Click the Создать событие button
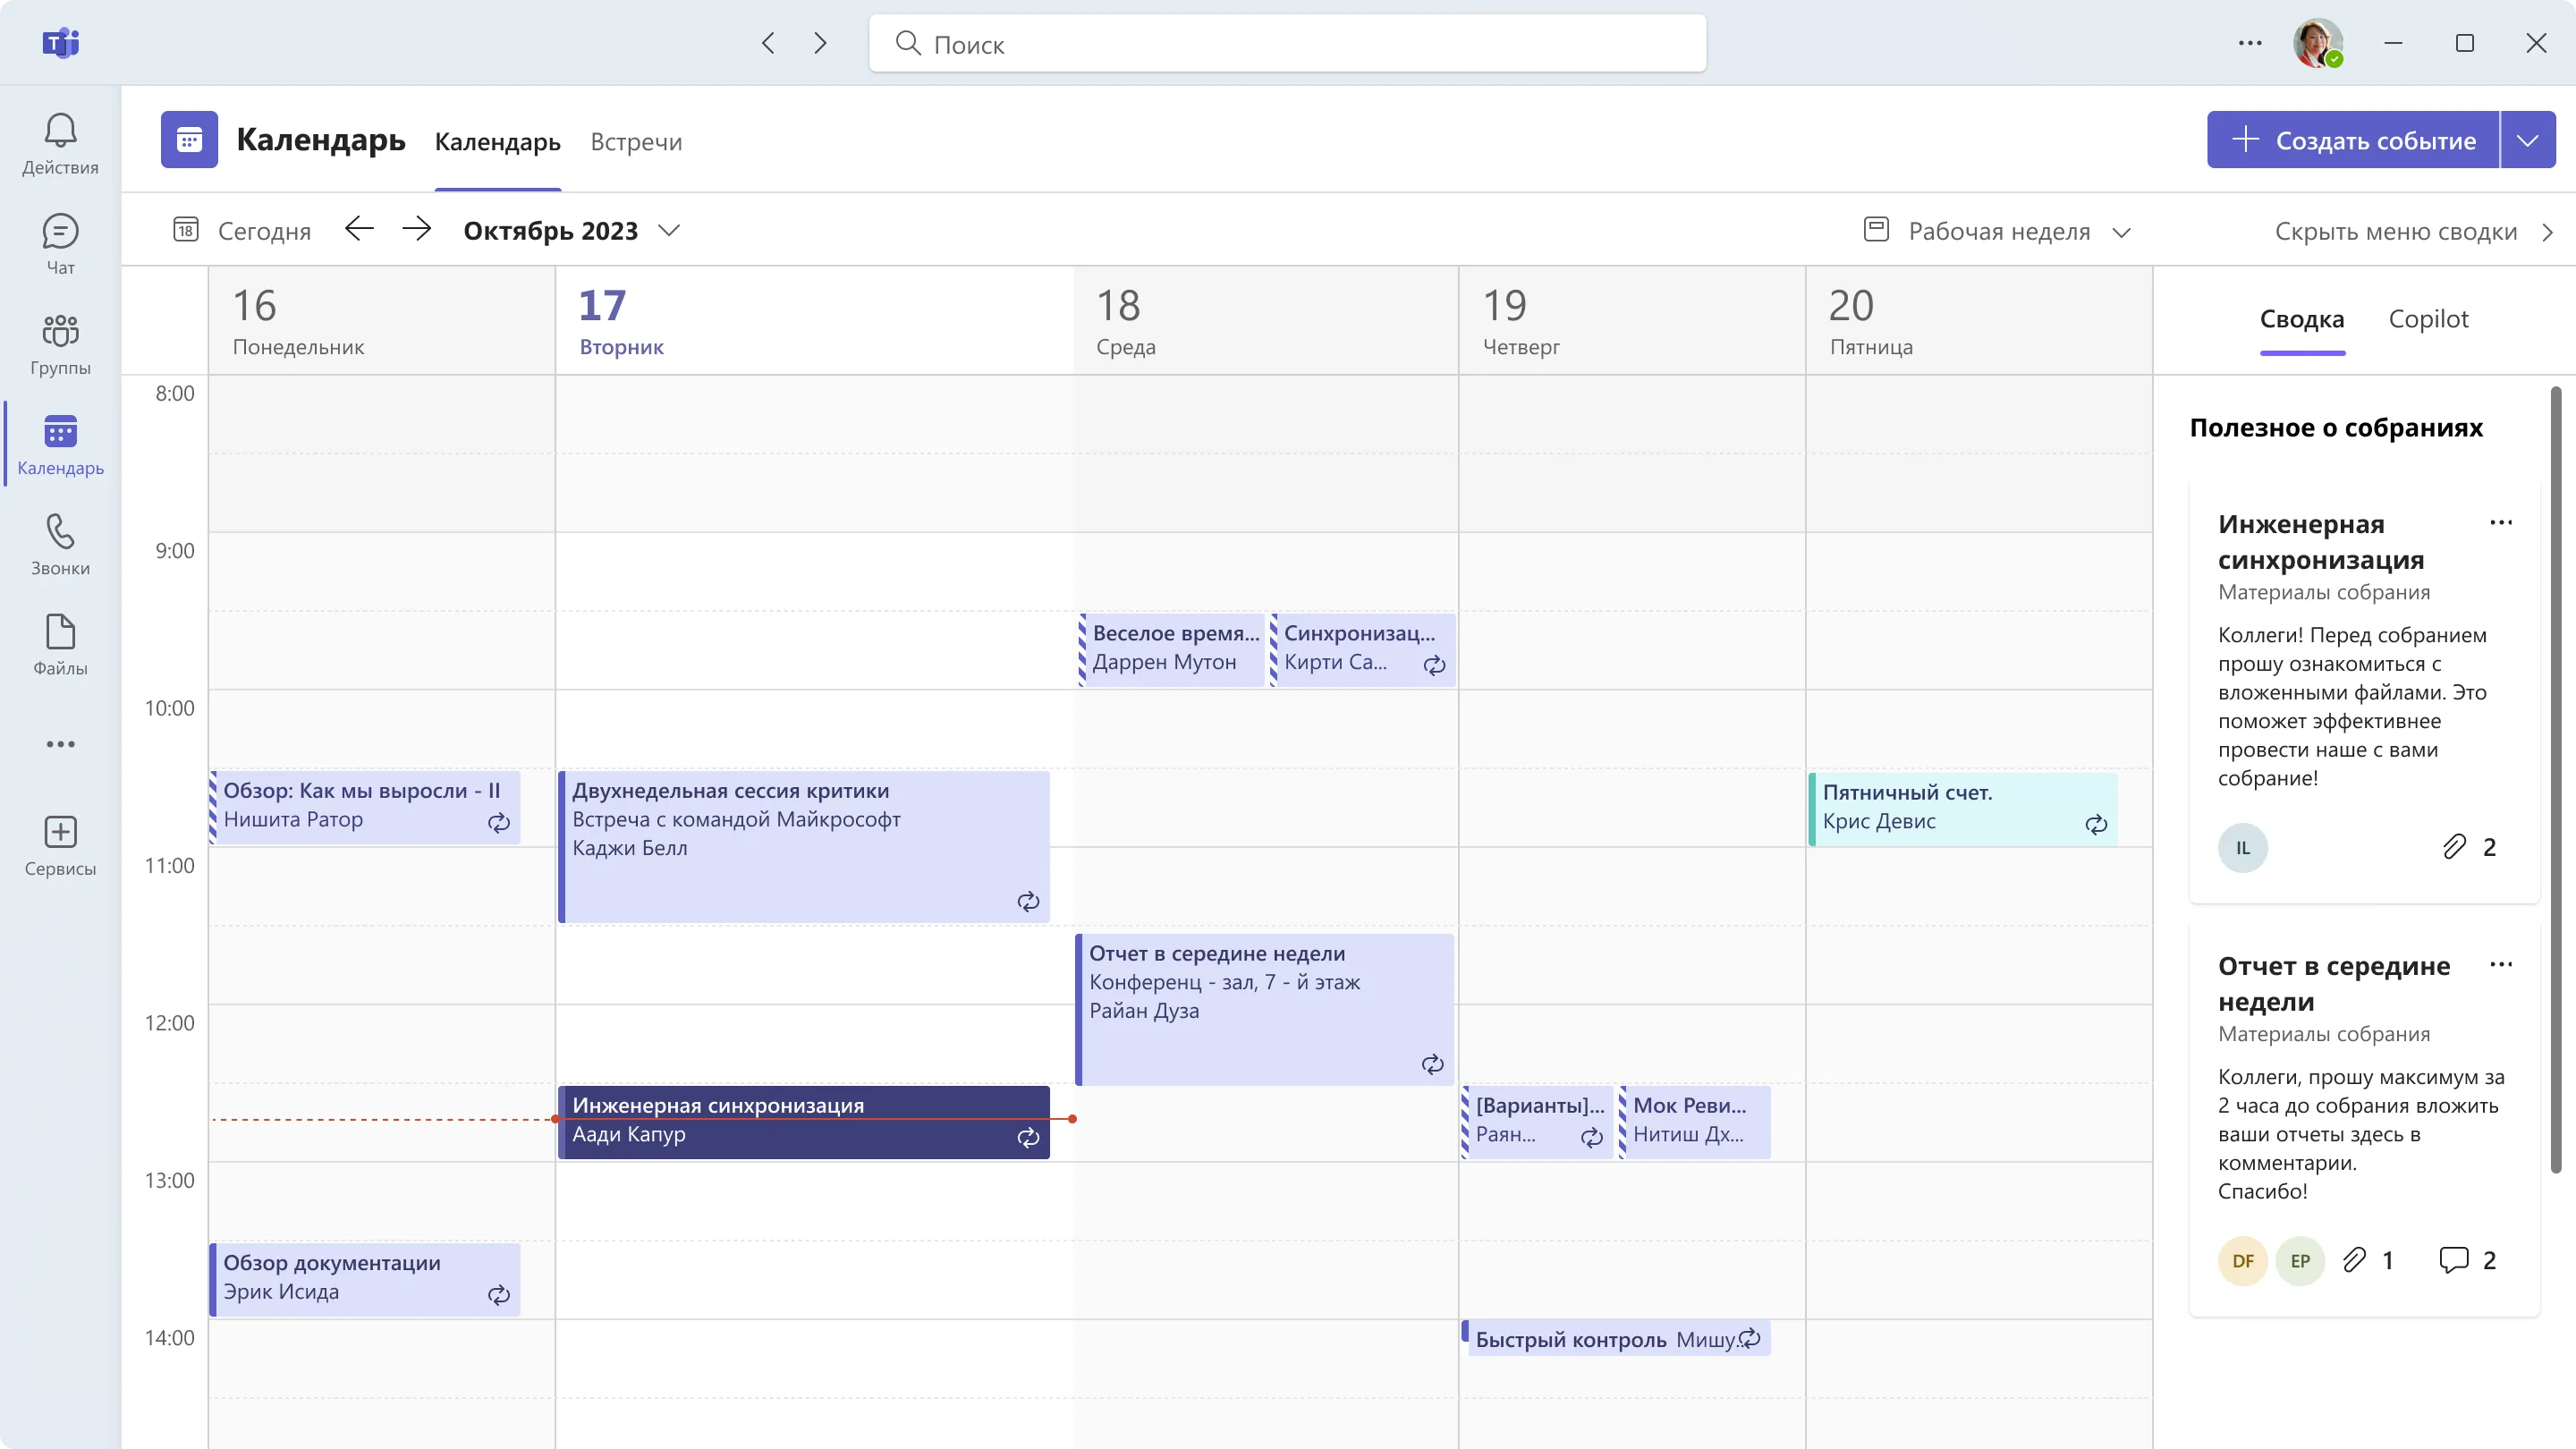Screen dimensions: 2576x1449 point(2353,140)
